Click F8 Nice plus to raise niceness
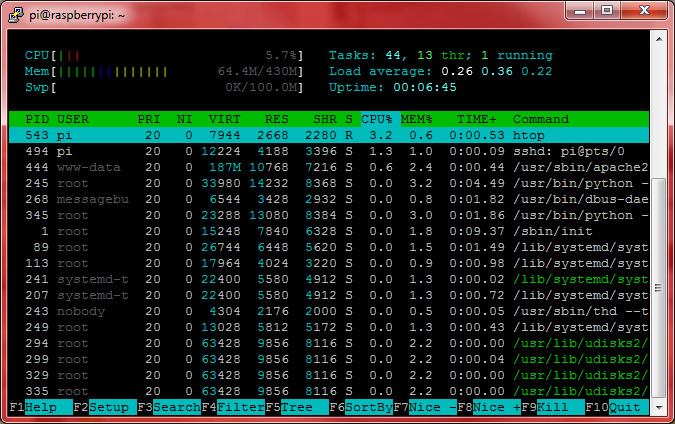This screenshot has height=424, width=675. point(493,408)
